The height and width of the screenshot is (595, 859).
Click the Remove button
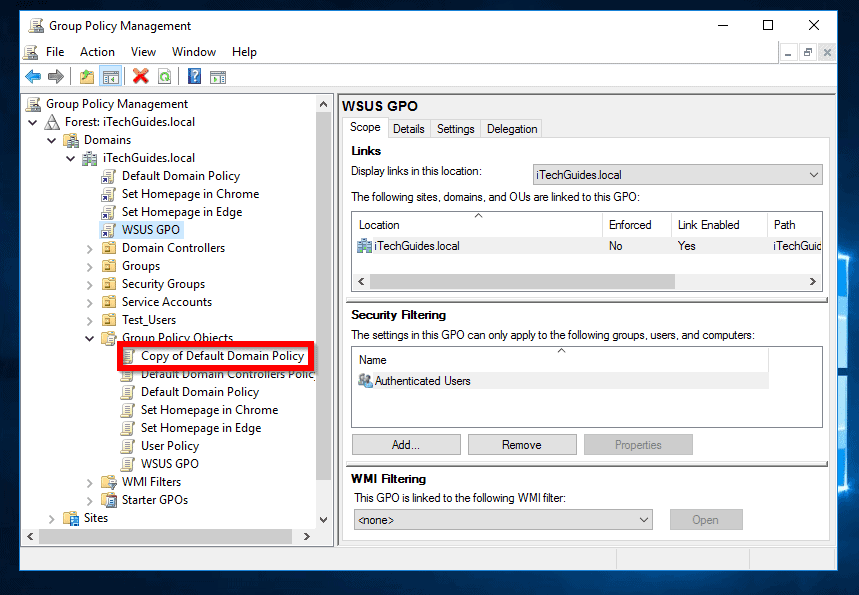(x=522, y=444)
